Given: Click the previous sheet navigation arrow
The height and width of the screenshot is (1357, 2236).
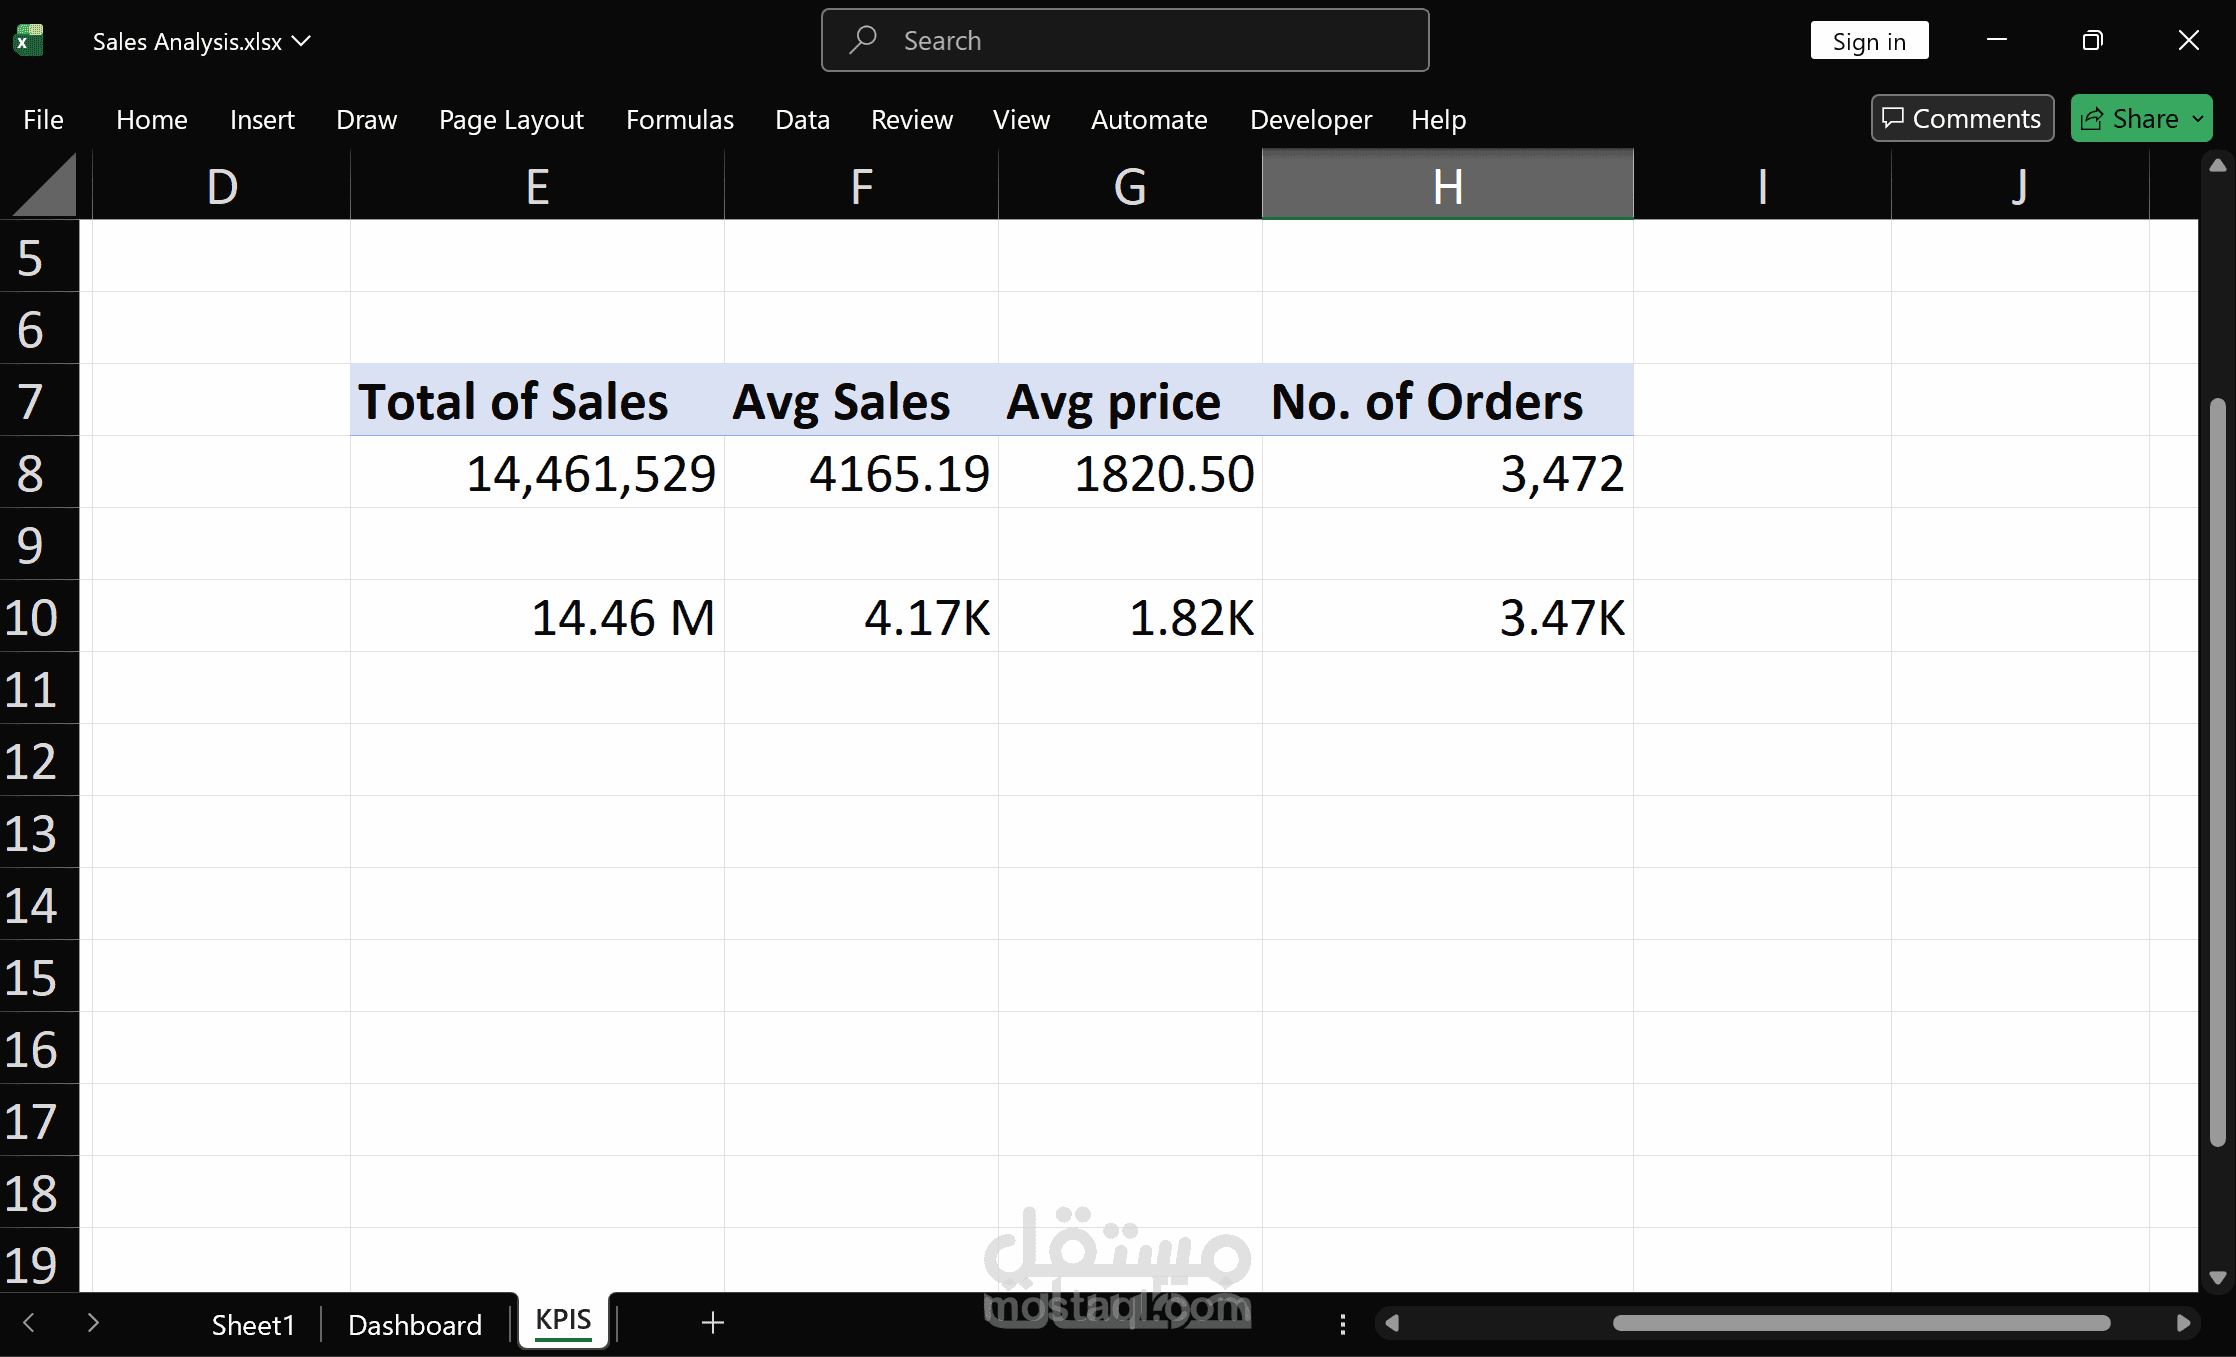Looking at the screenshot, I should click(29, 1323).
